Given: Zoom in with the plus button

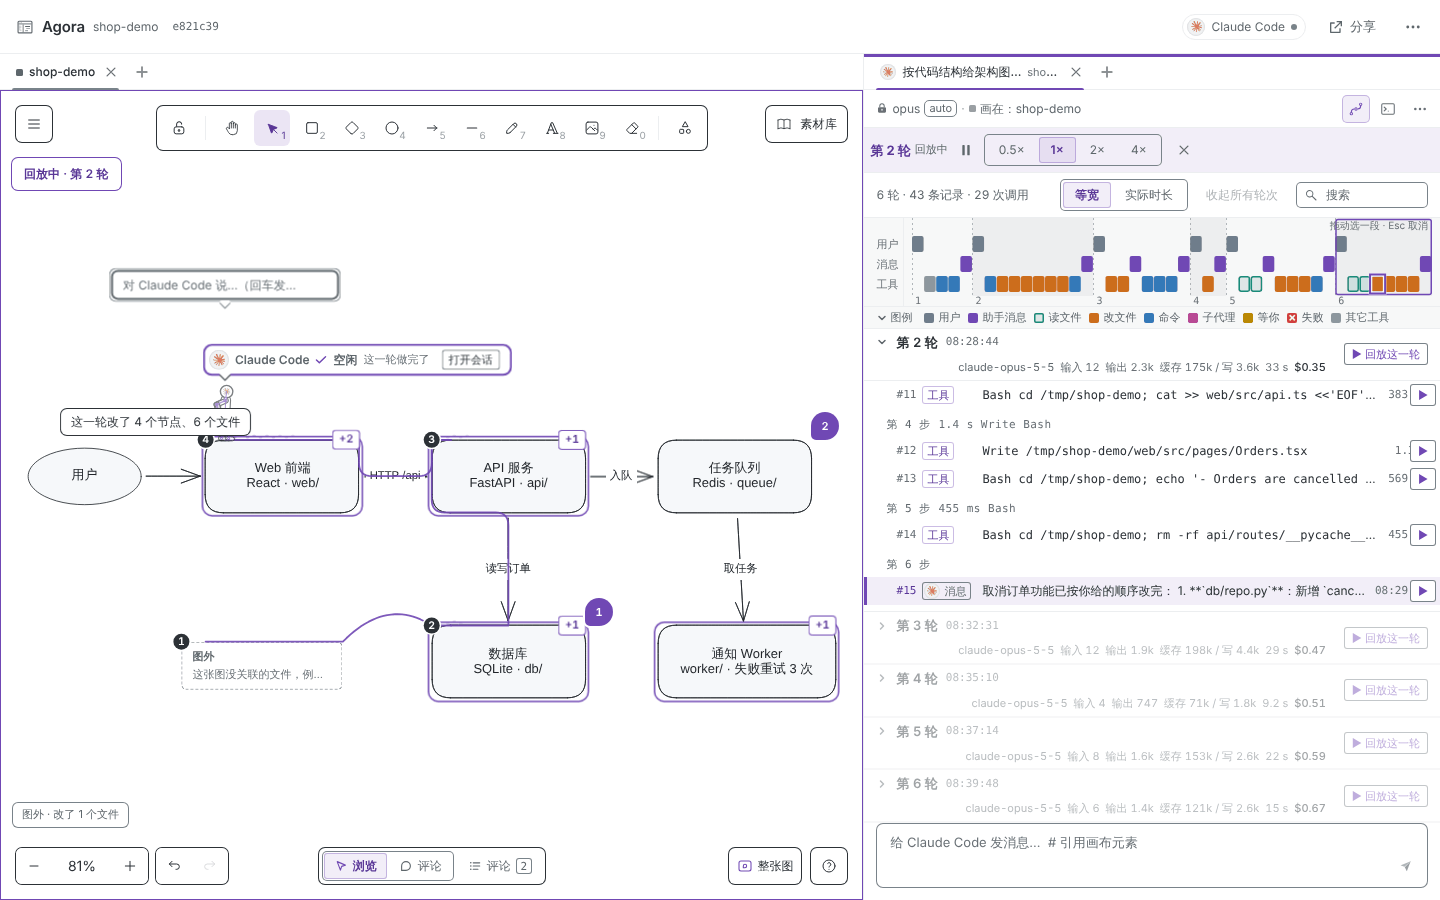Looking at the screenshot, I should (130, 866).
